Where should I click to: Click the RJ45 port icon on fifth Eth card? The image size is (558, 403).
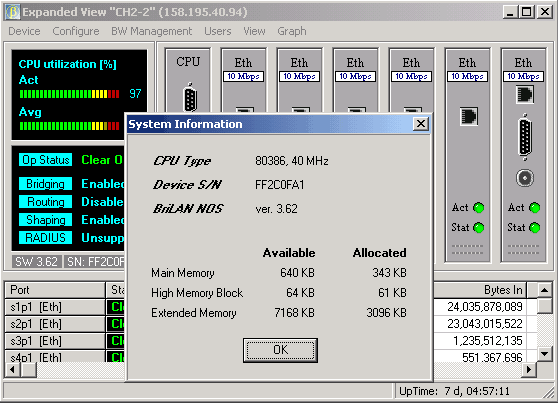point(468,116)
